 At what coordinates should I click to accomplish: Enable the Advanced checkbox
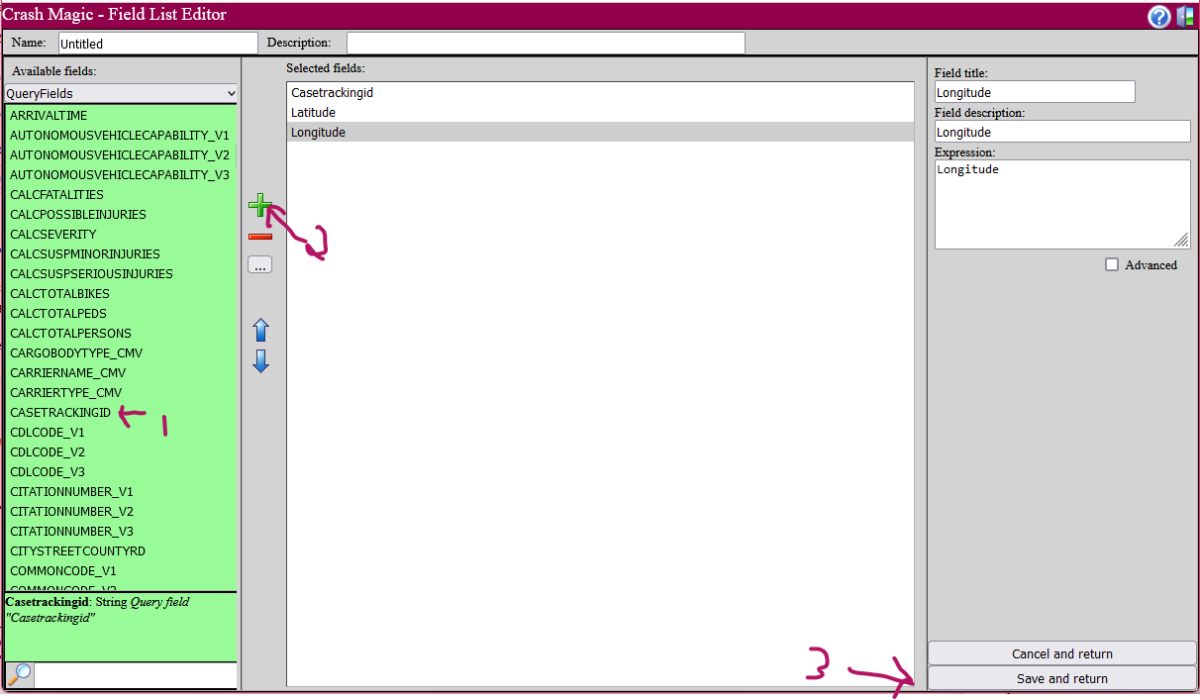click(x=1112, y=264)
